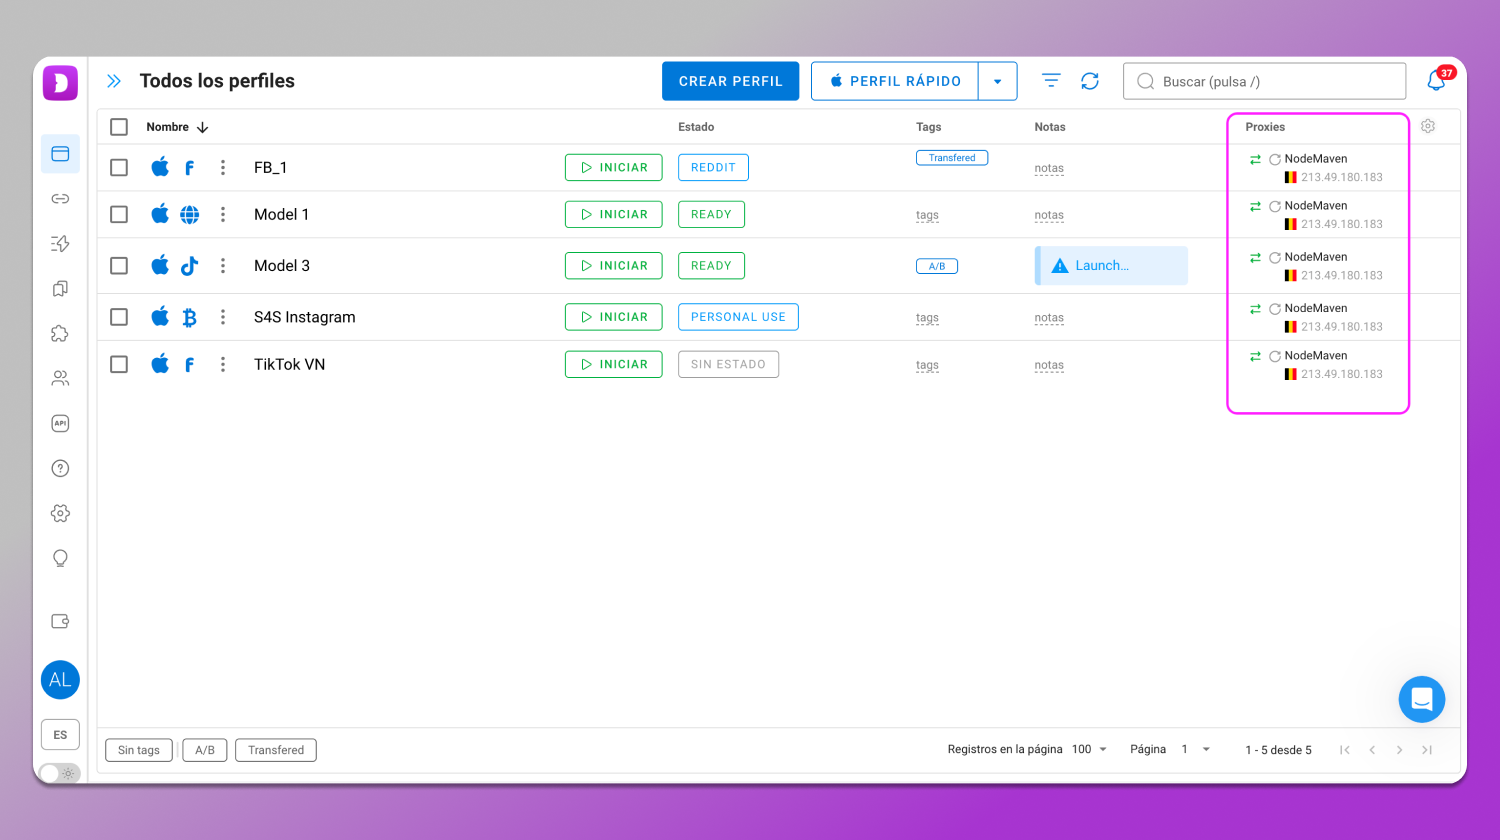Open the PERSONAL USE status of S4S Instagram
Image resolution: width=1500 pixels, height=840 pixels.
coord(738,317)
